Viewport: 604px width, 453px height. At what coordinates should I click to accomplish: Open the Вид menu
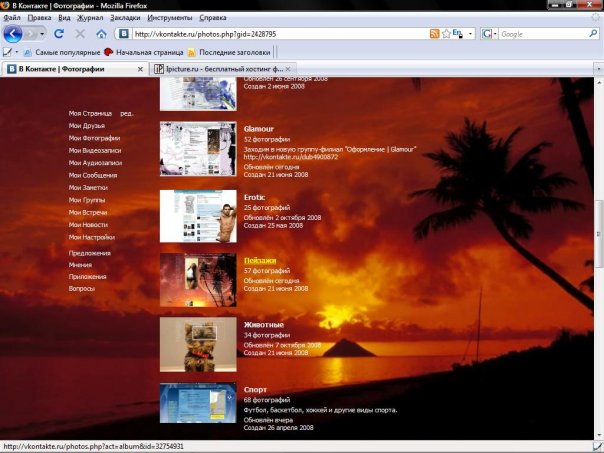[64, 18]
